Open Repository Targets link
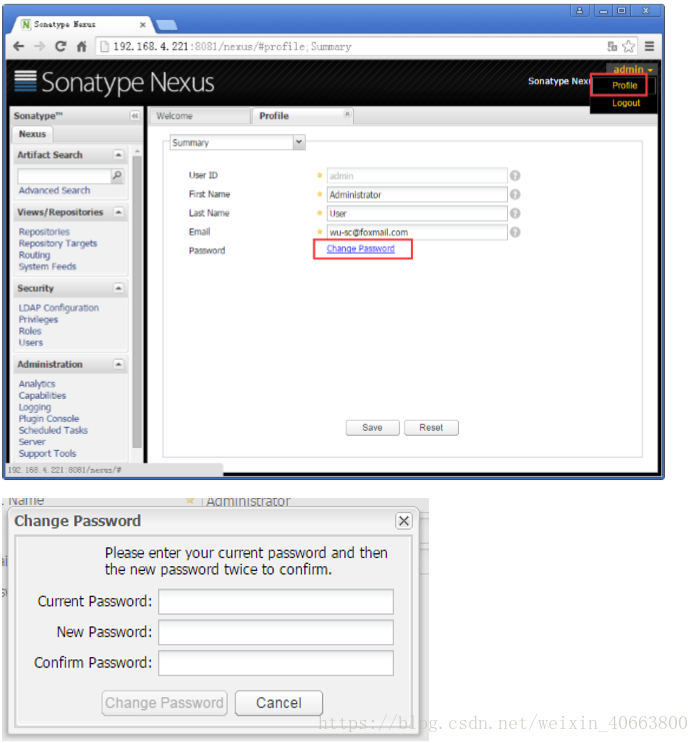Screen dimensions: 699x743 click(x=58, y=244)
